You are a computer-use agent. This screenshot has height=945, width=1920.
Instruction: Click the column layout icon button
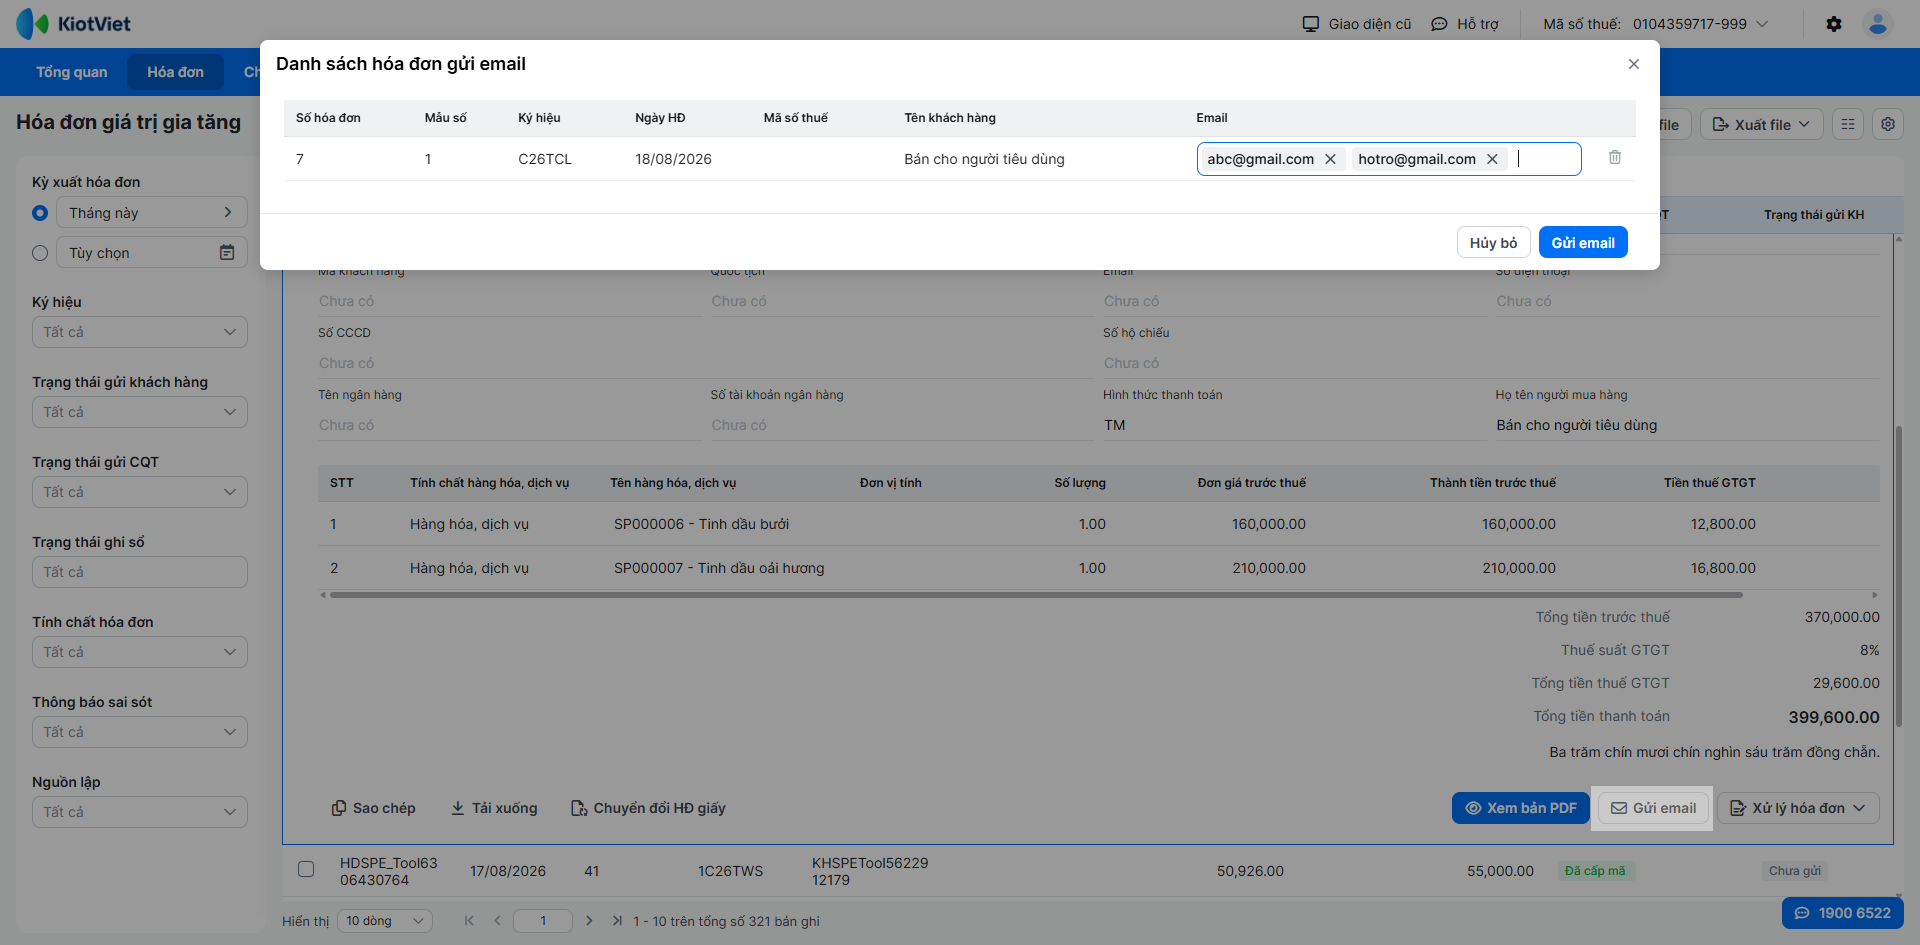tap(1848, 124)
